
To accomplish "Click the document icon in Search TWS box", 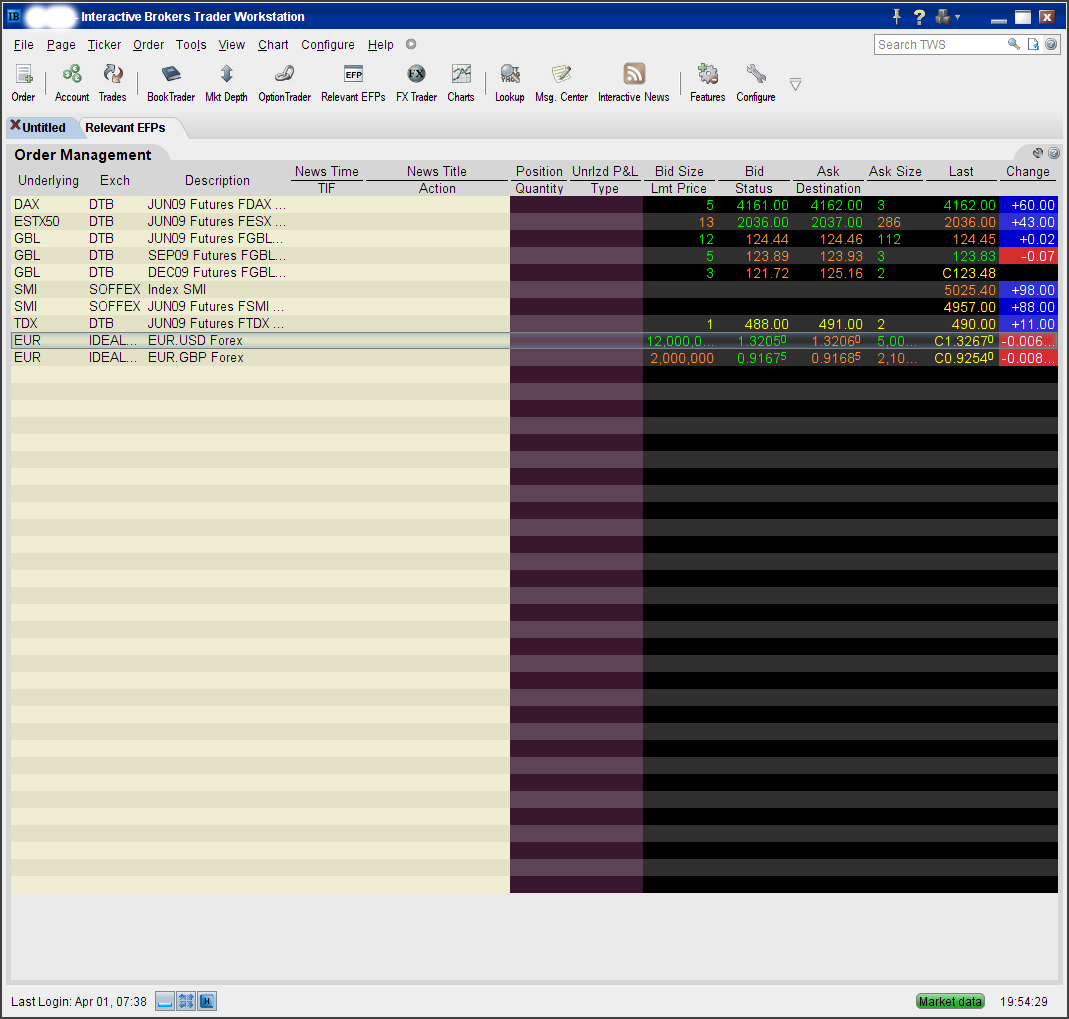I will (x=1033, y=44).
